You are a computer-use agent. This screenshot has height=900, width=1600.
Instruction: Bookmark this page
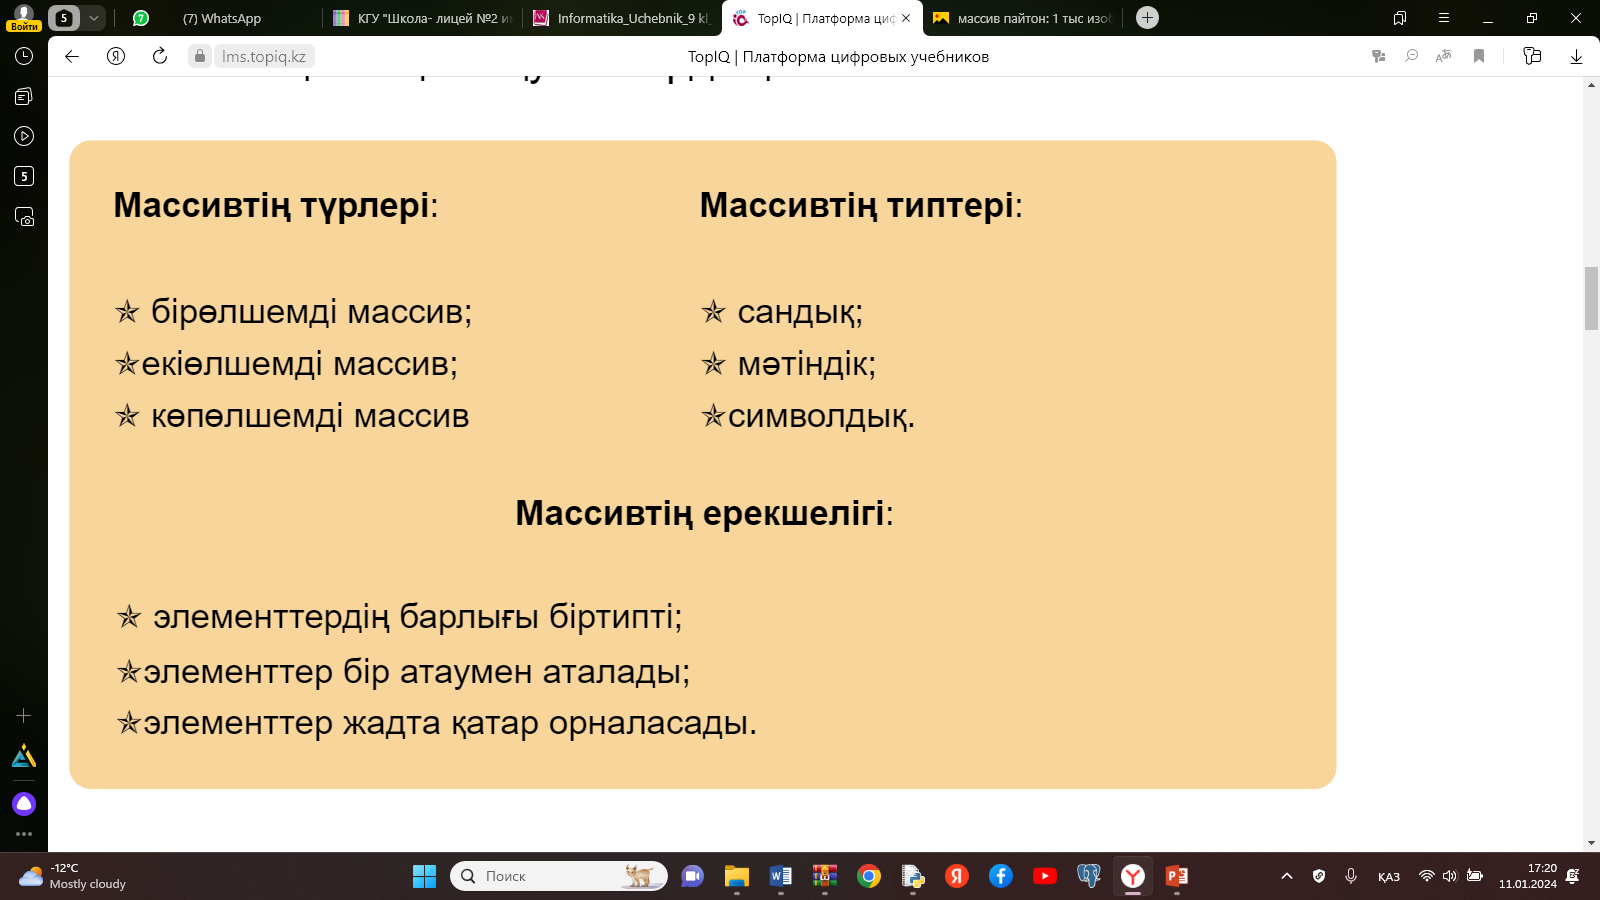tap(1479, 56)
